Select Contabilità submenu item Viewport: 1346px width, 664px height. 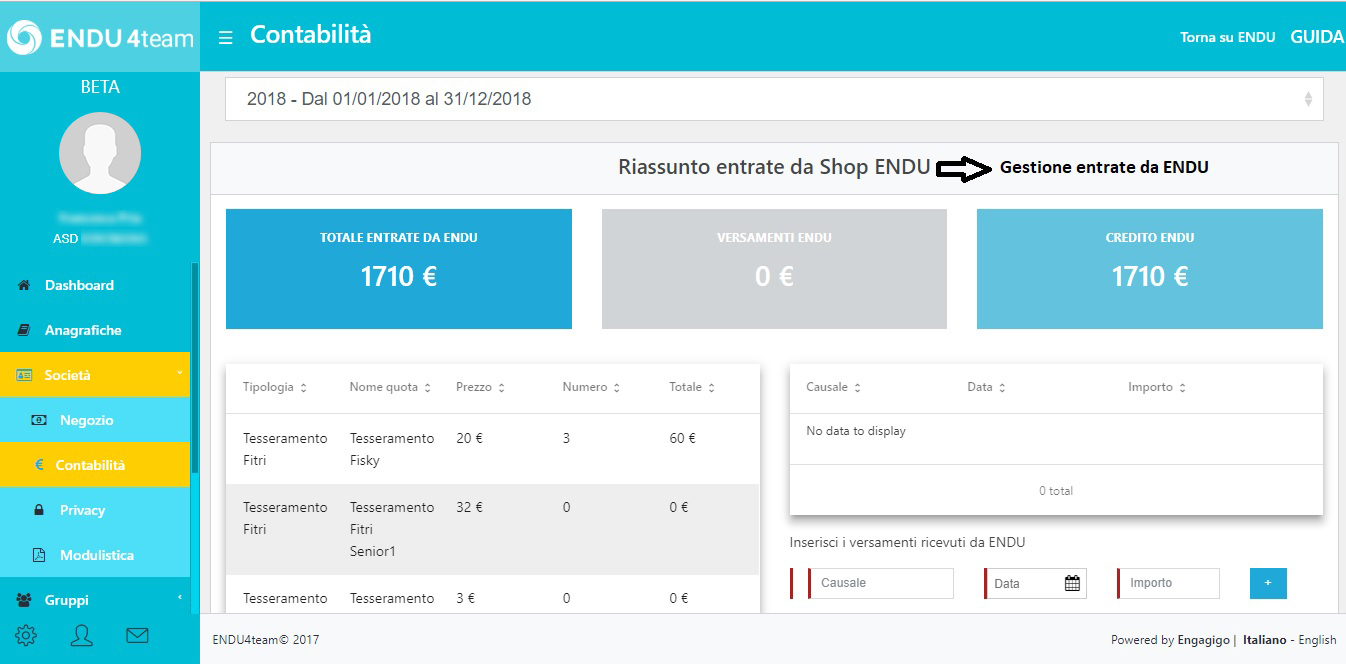tap(95, 465)
